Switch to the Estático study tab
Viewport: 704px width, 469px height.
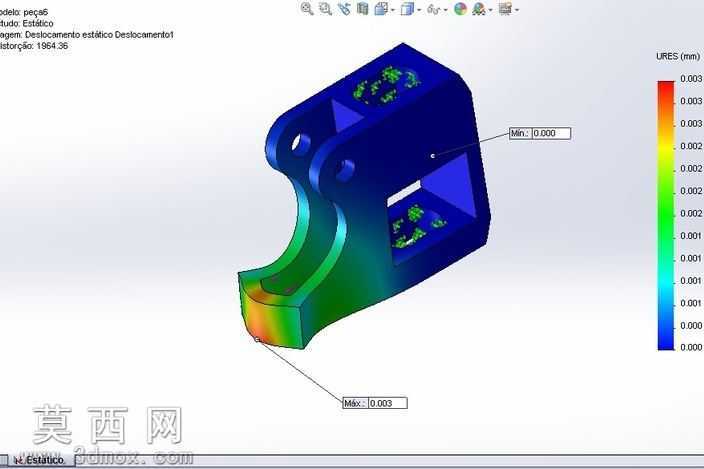coord(40,460)
